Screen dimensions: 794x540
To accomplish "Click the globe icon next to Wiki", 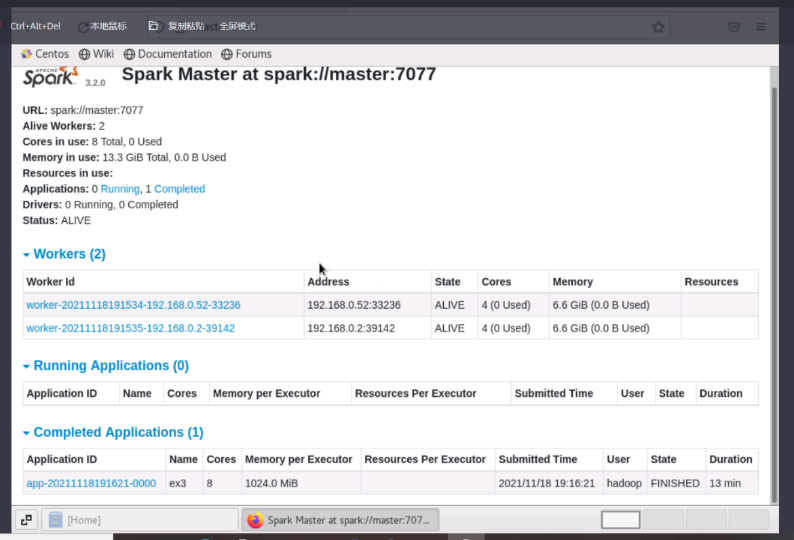I will 85,54.
